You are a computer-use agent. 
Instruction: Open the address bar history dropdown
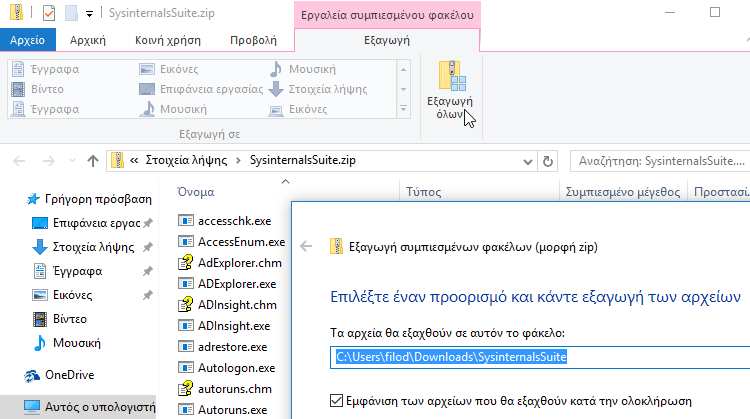point(528,162)
